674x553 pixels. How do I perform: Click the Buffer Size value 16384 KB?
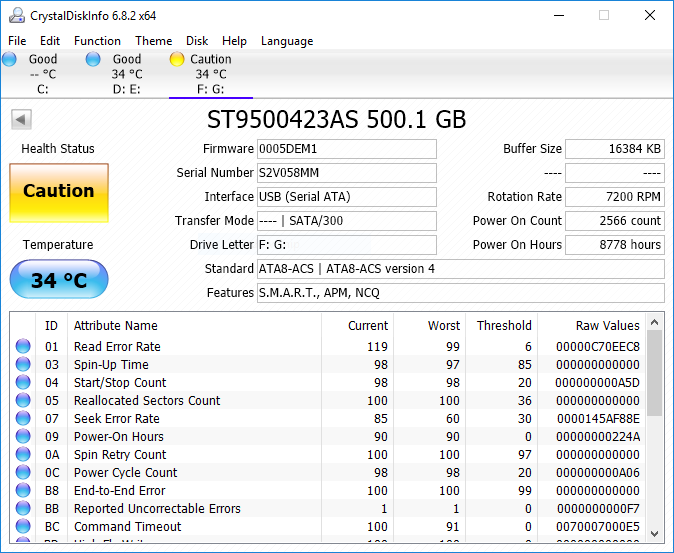click(x=615, y=149)
